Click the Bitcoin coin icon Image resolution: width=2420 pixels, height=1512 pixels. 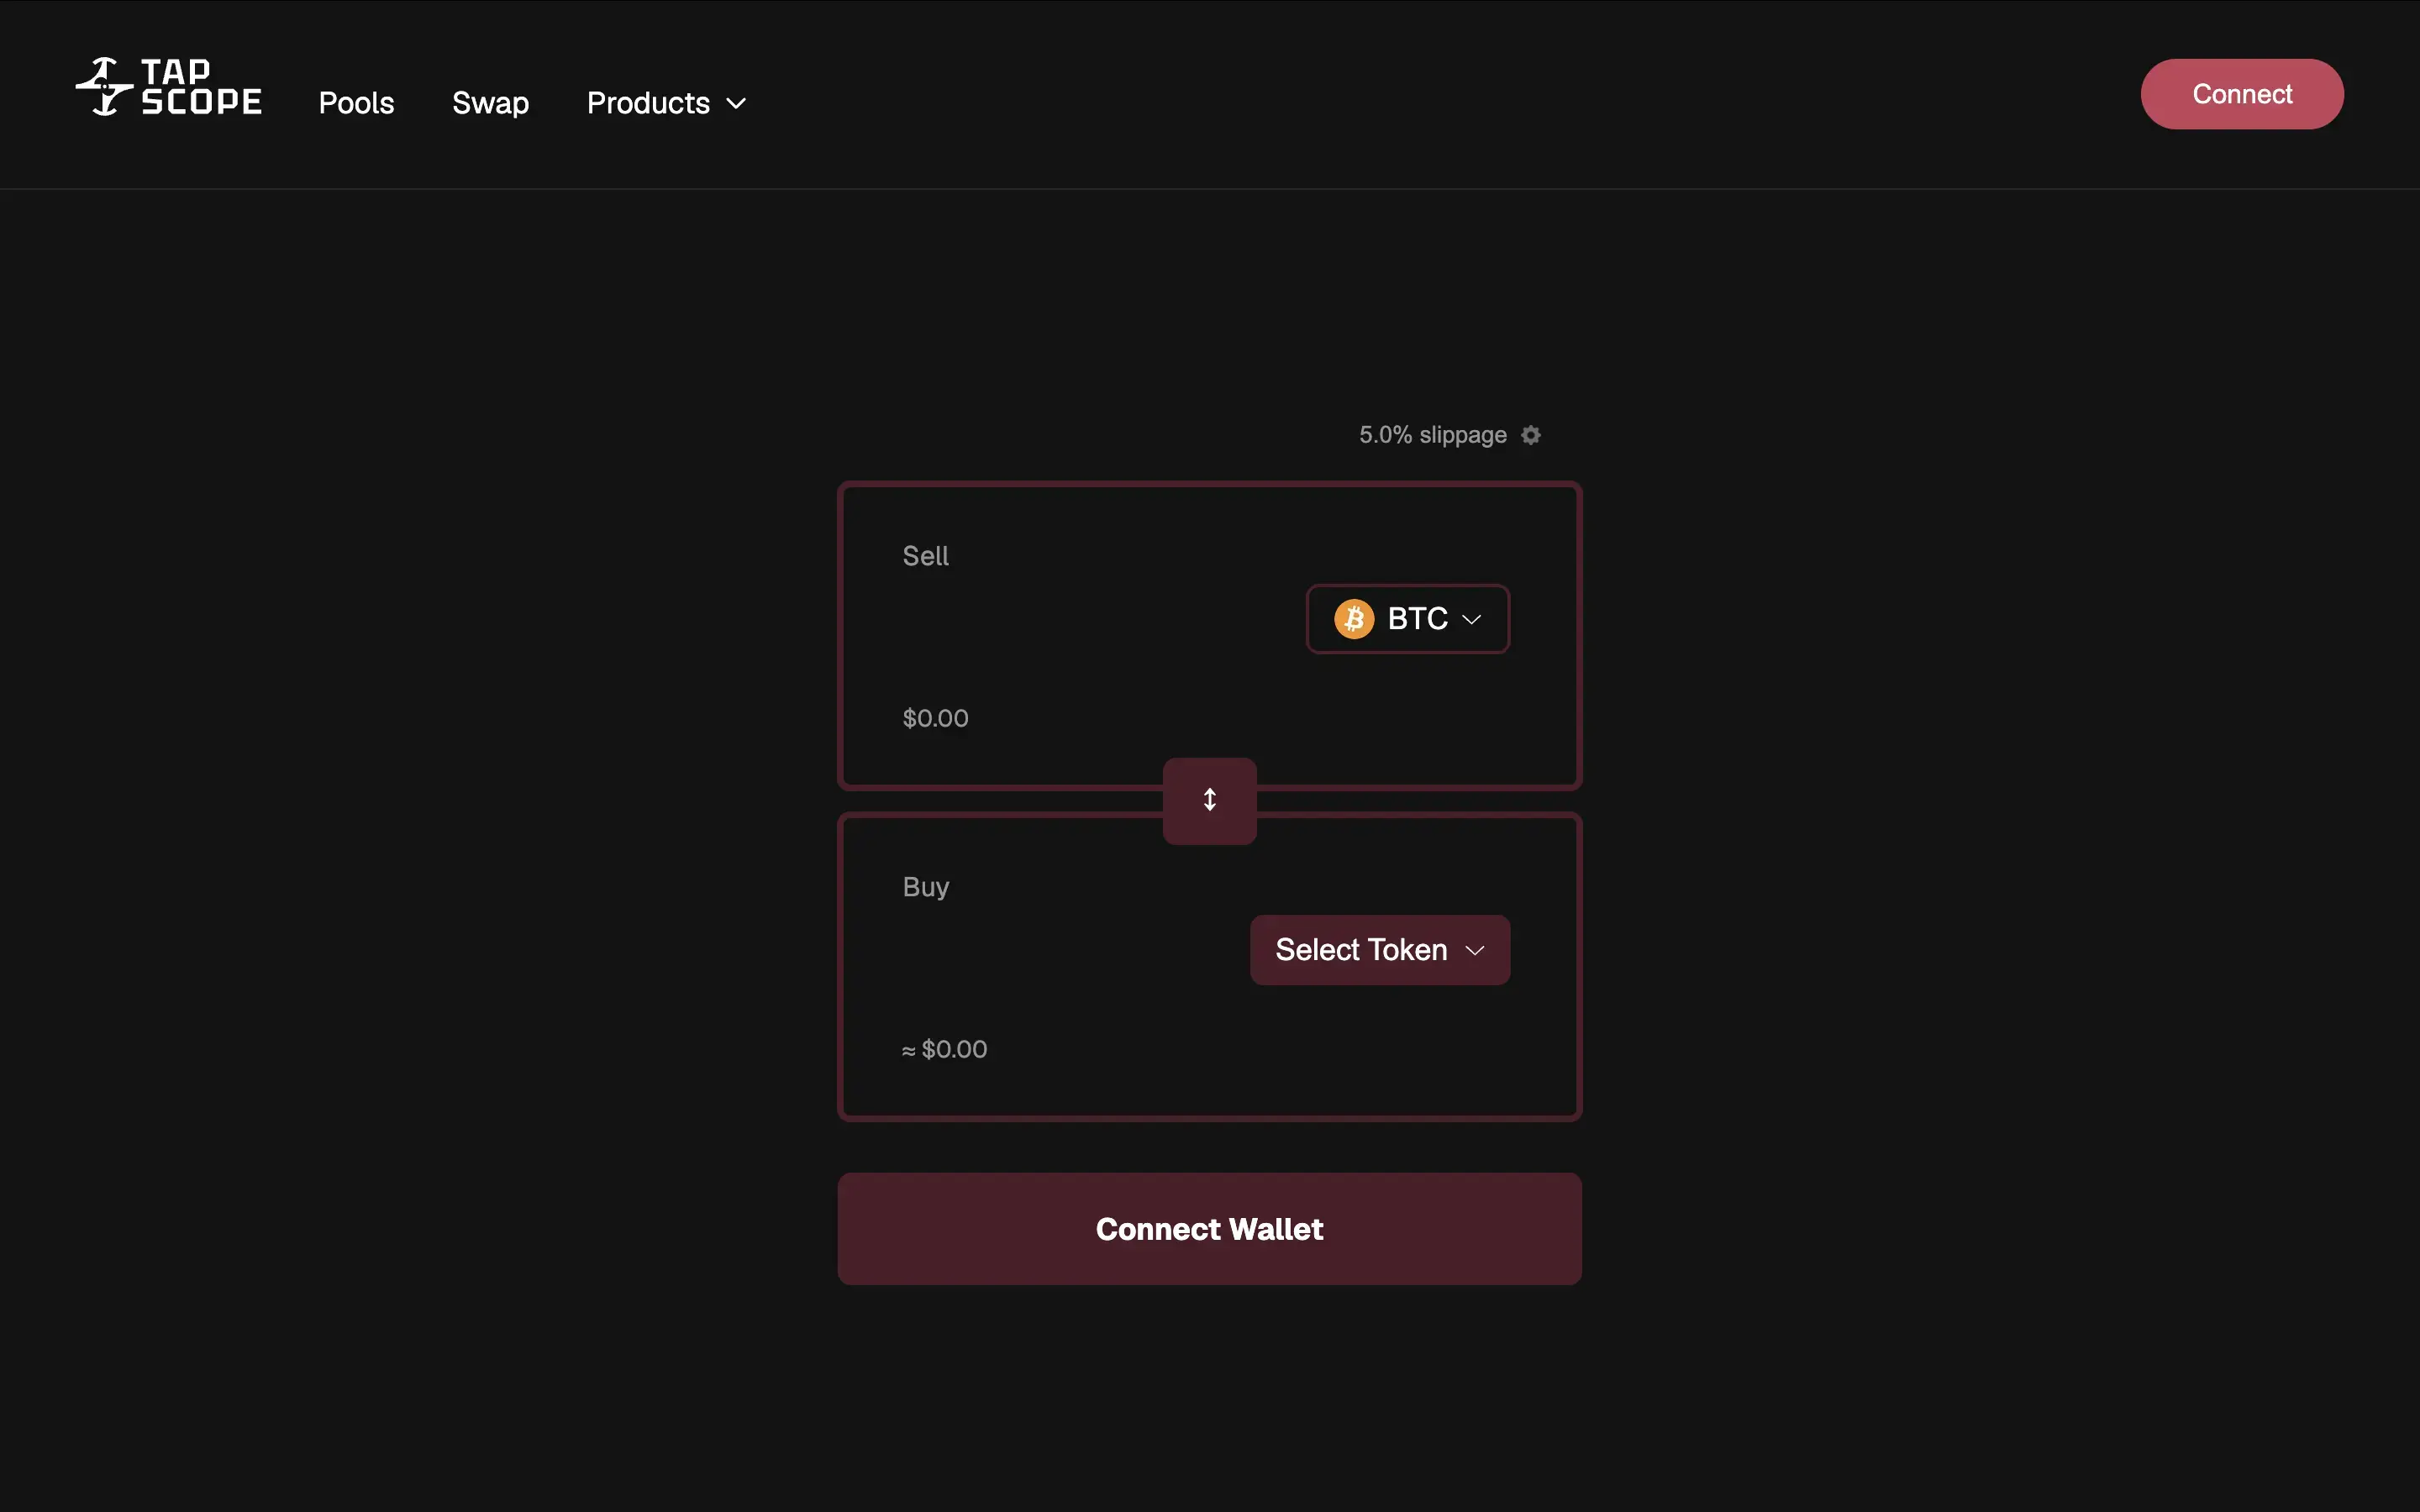1354,619
